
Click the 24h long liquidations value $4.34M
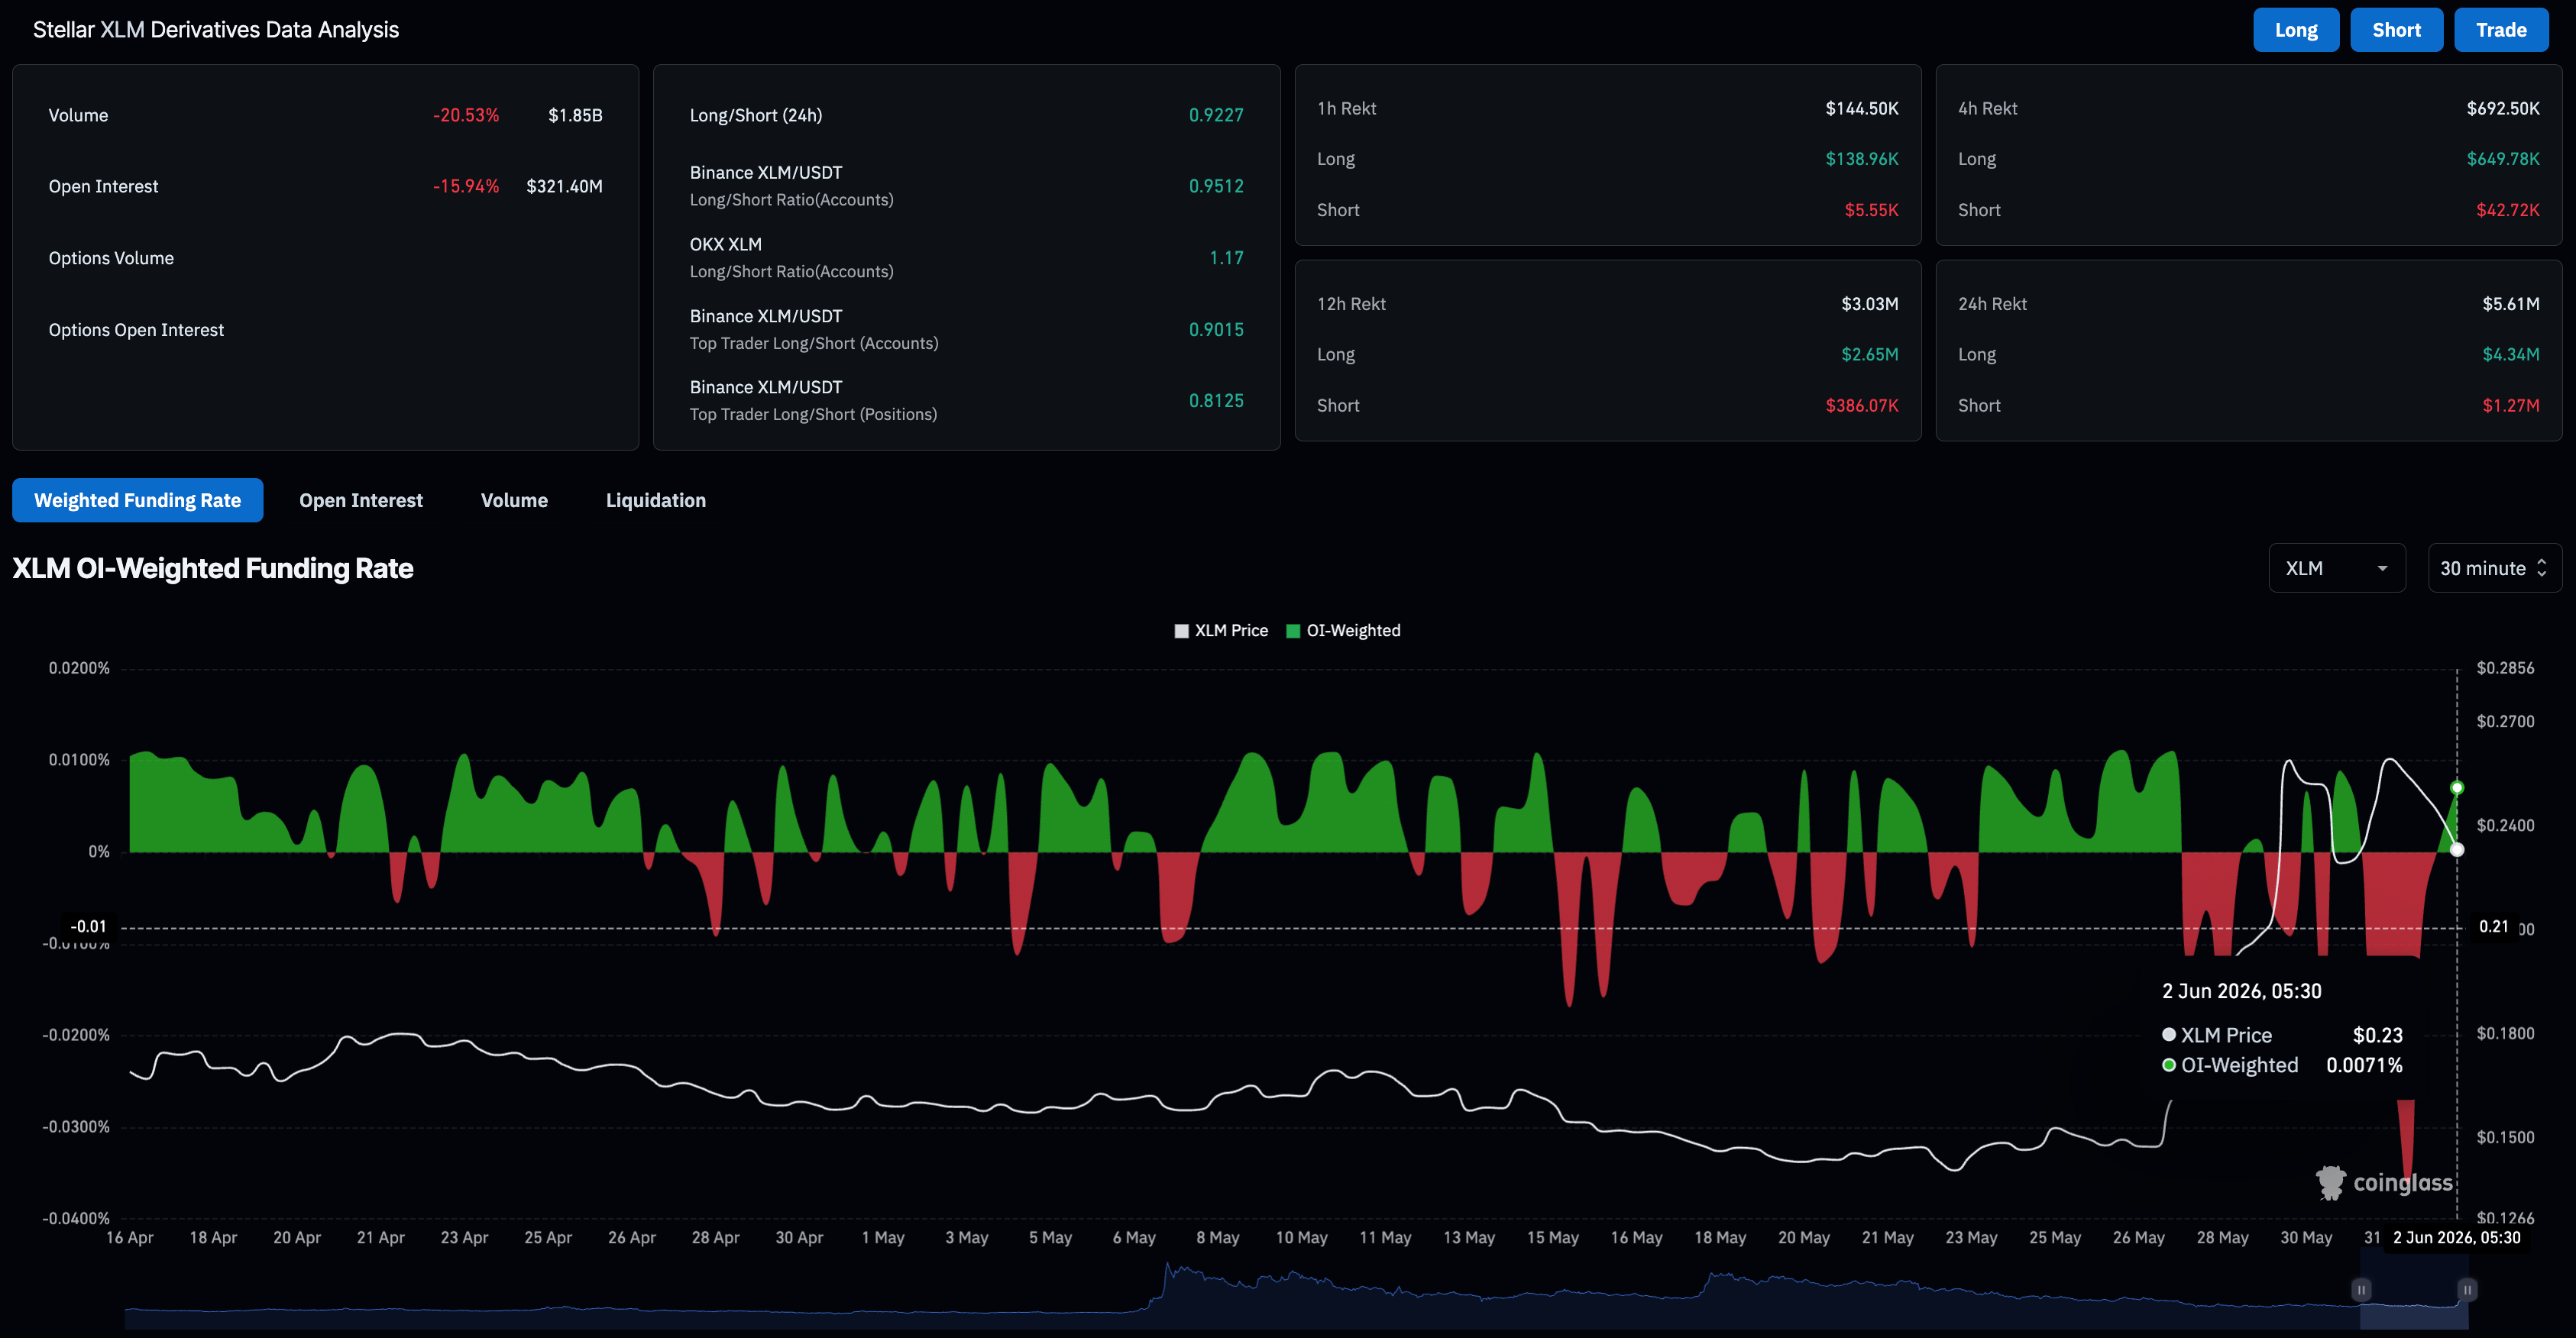(2511, 354)
